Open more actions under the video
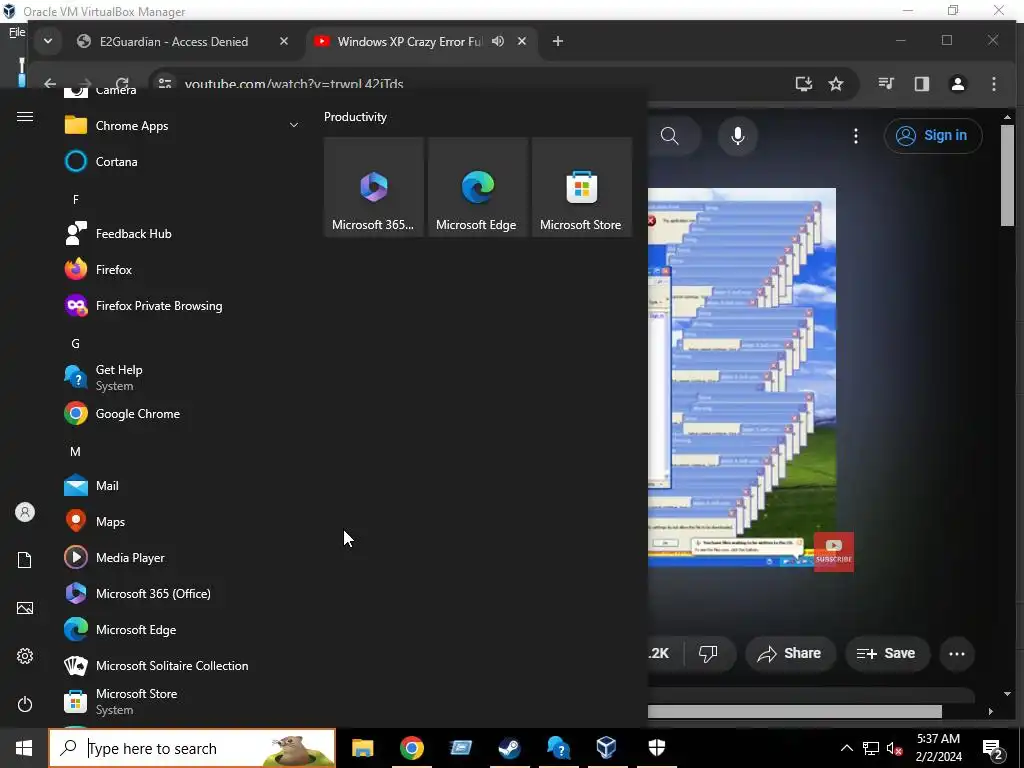The width and height of the screenshot is (1024, 768). pyautogui.click(x=957, y=654)
